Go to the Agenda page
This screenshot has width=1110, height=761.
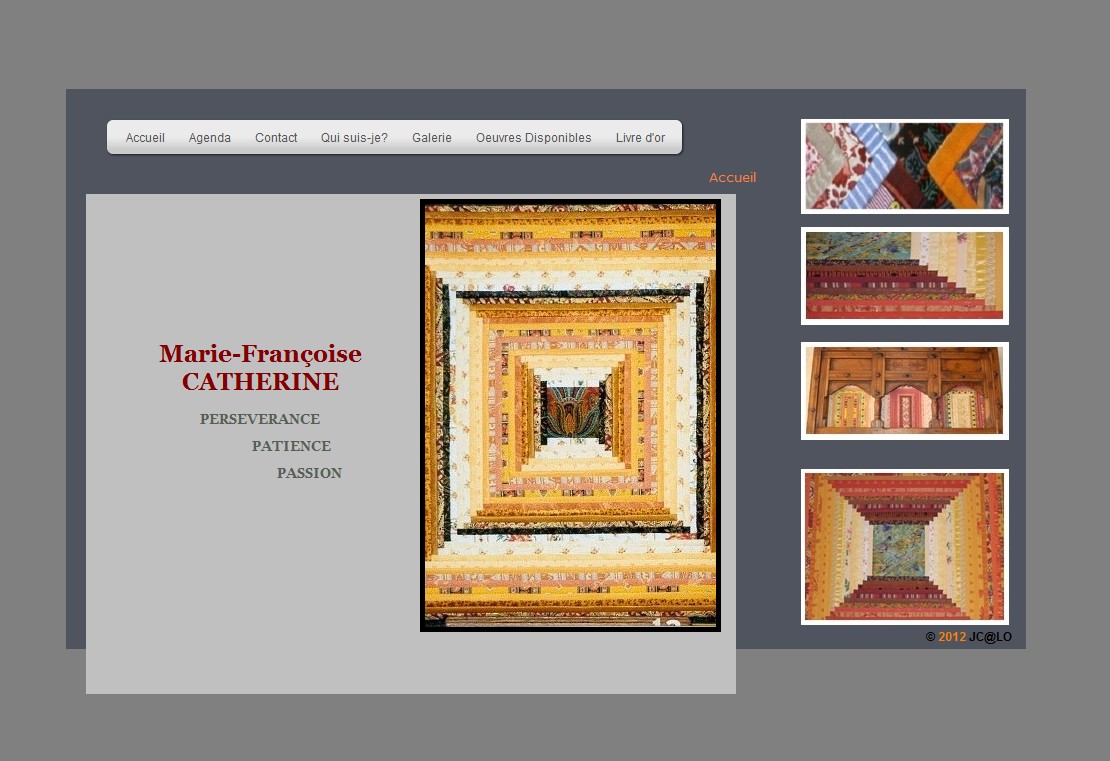(210, 137)
